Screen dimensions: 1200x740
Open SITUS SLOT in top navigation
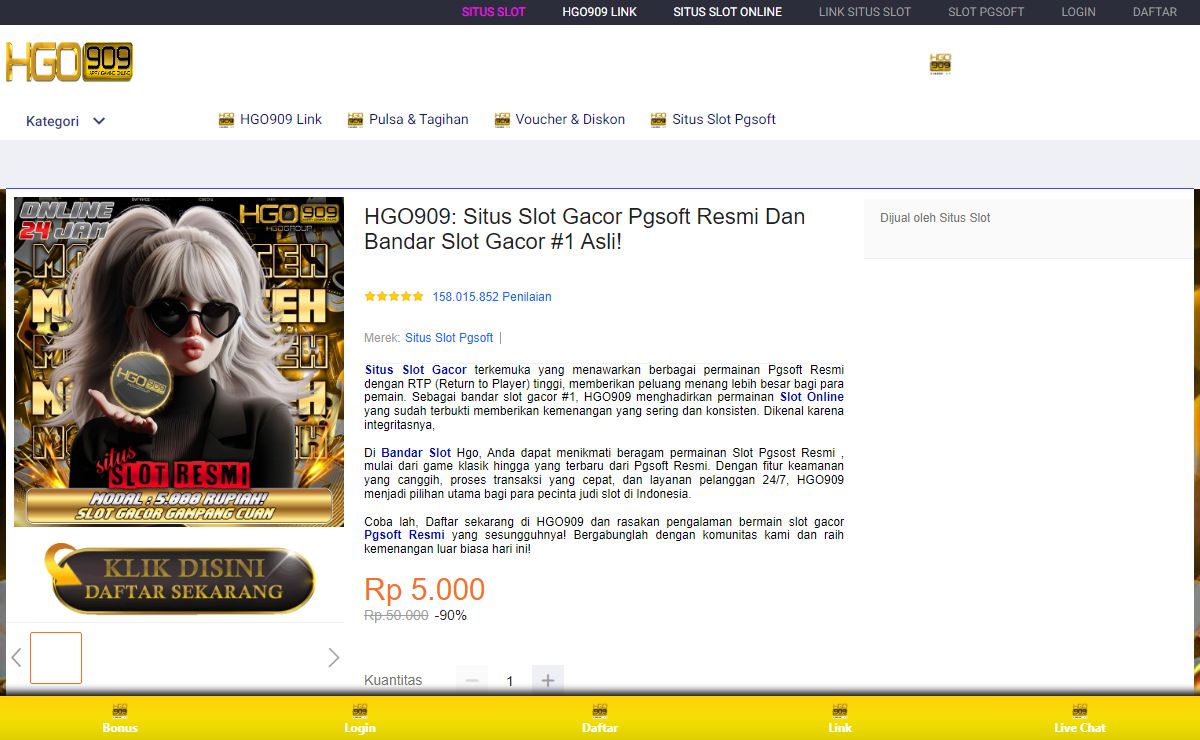pos(493,12)
